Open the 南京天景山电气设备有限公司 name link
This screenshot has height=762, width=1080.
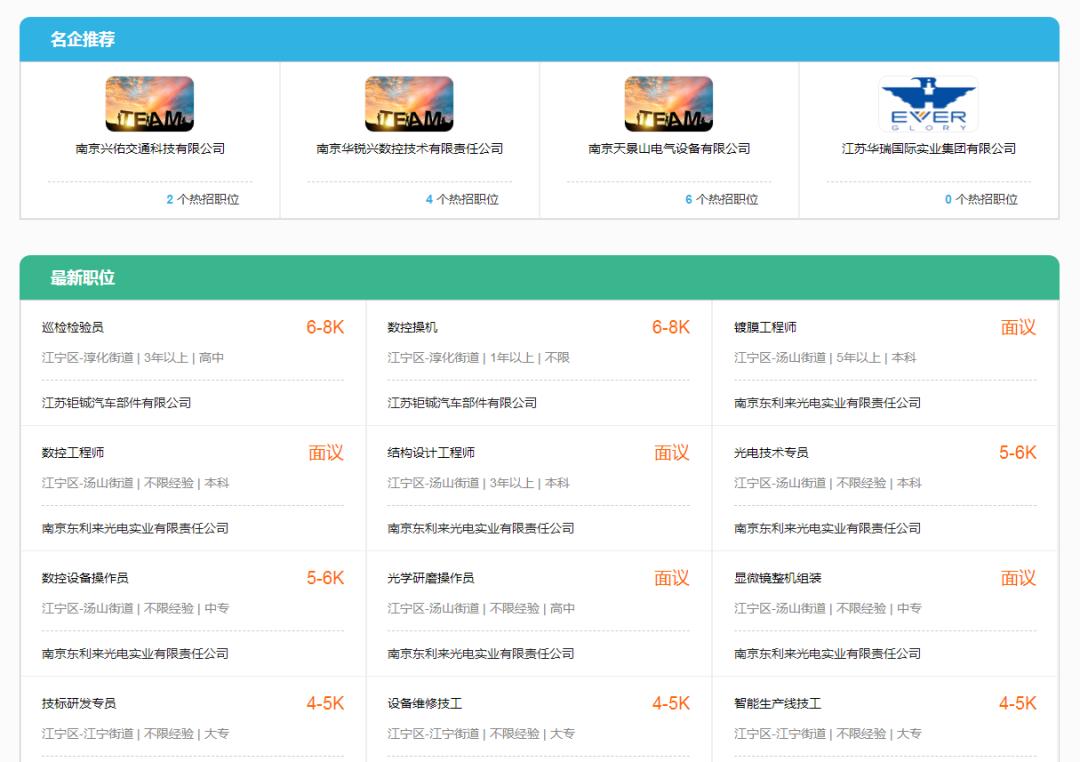tap(669, 149)
